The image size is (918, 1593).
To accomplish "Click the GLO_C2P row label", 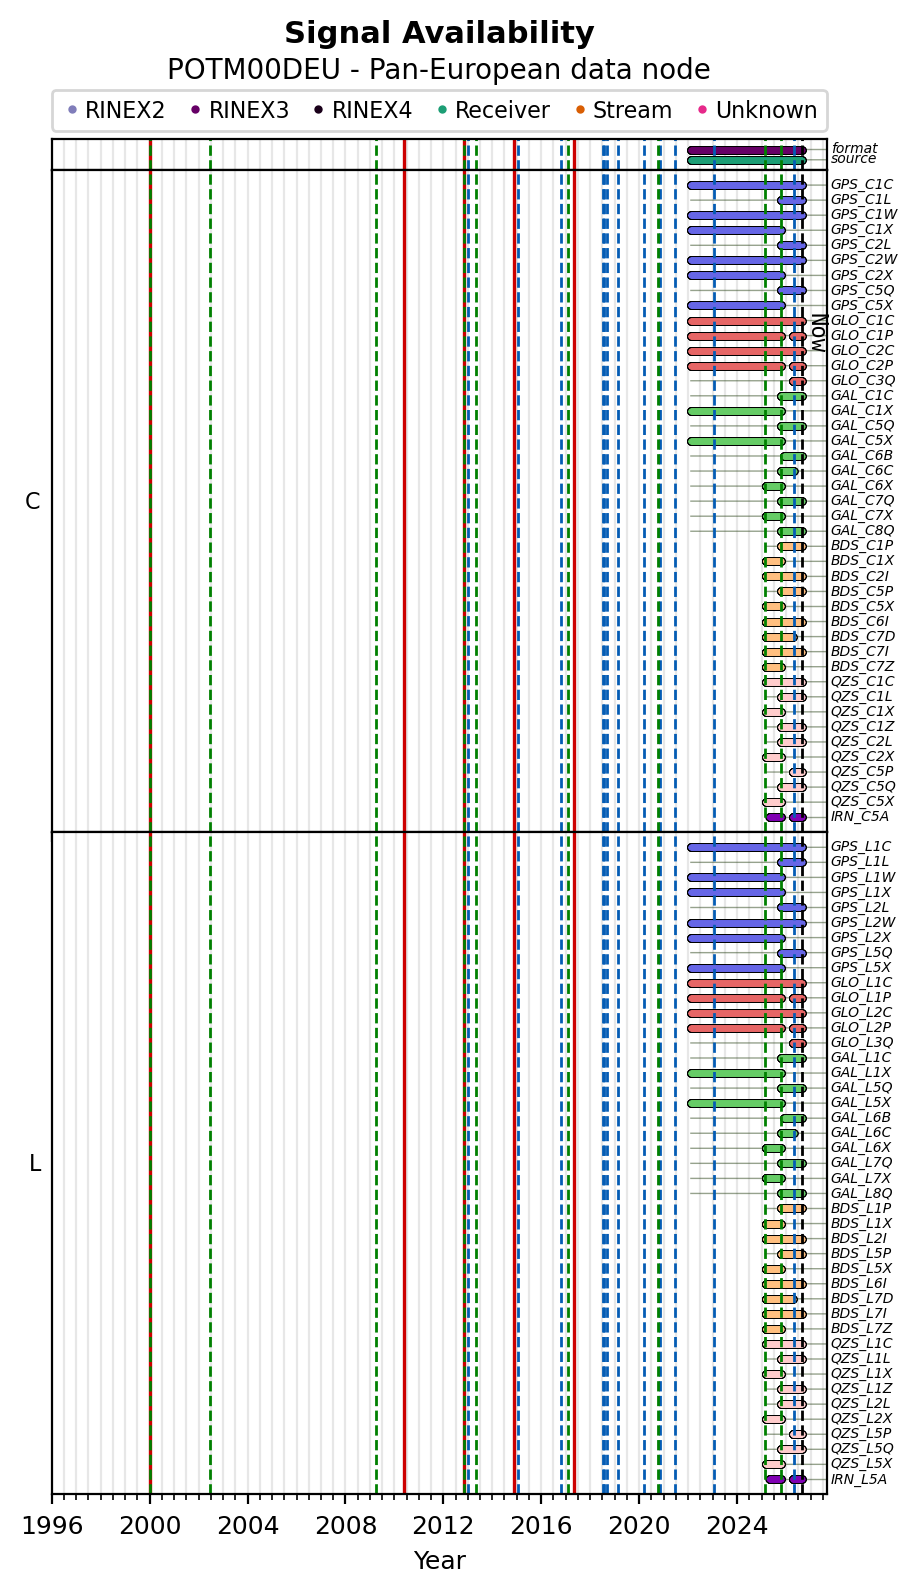I will [862, 366].
